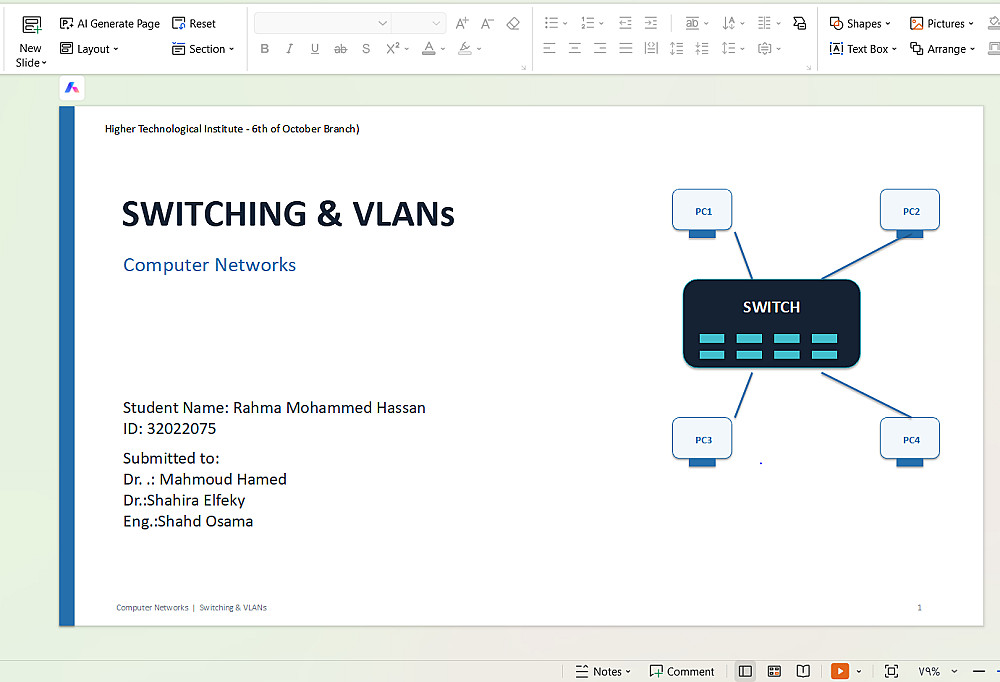This screenshot has height=682, width=1000.
Task: Toggle Italic text style
Action: coord(290,48)
